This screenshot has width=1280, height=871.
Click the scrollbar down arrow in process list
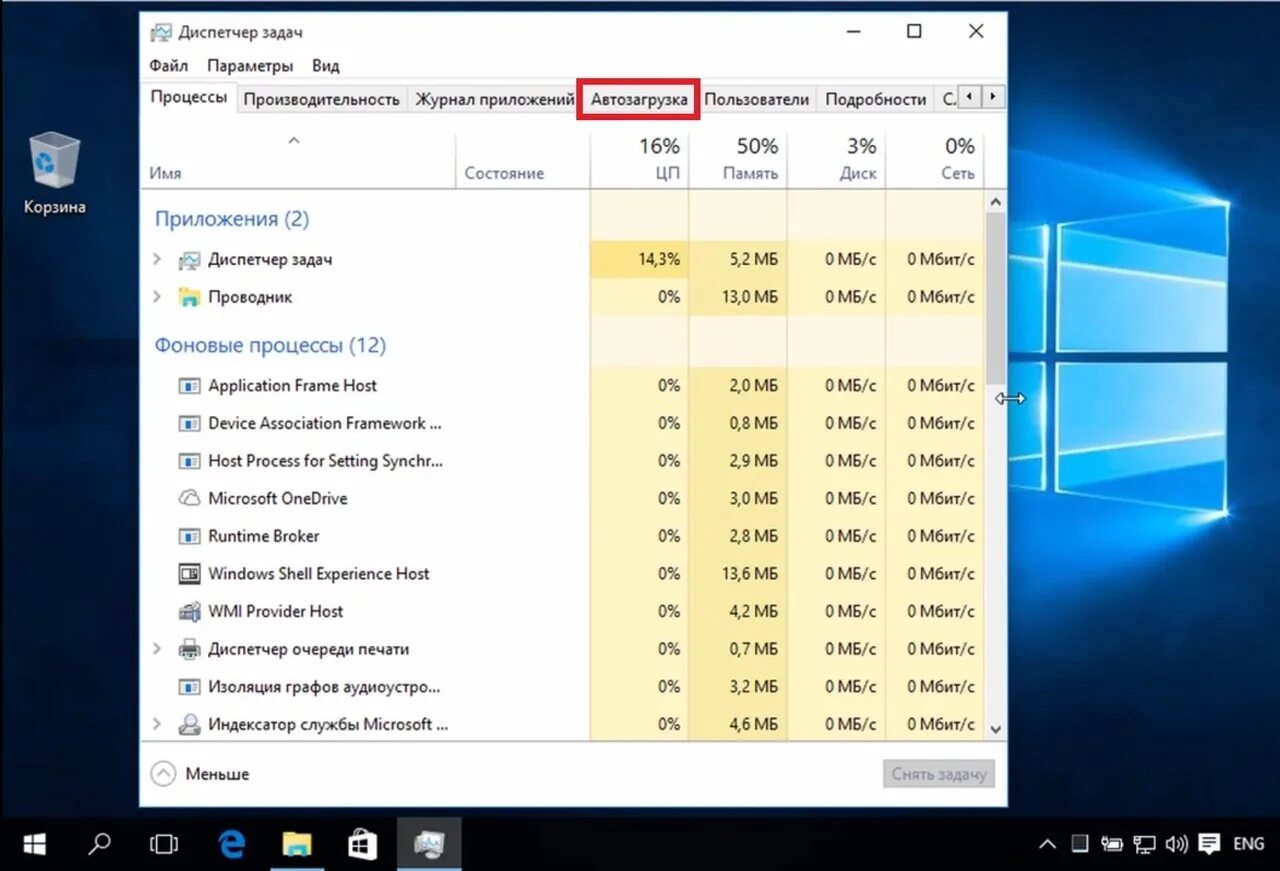point(995,729)
